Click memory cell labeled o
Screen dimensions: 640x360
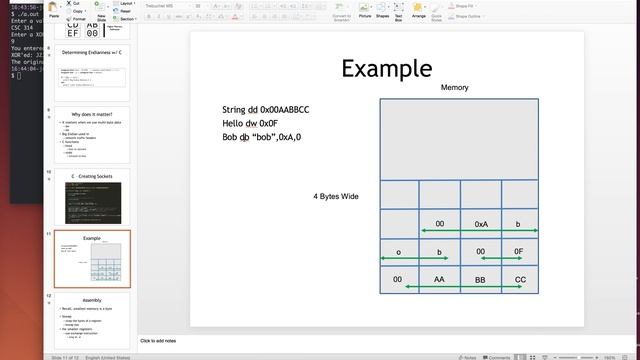(x=399, y=252)
